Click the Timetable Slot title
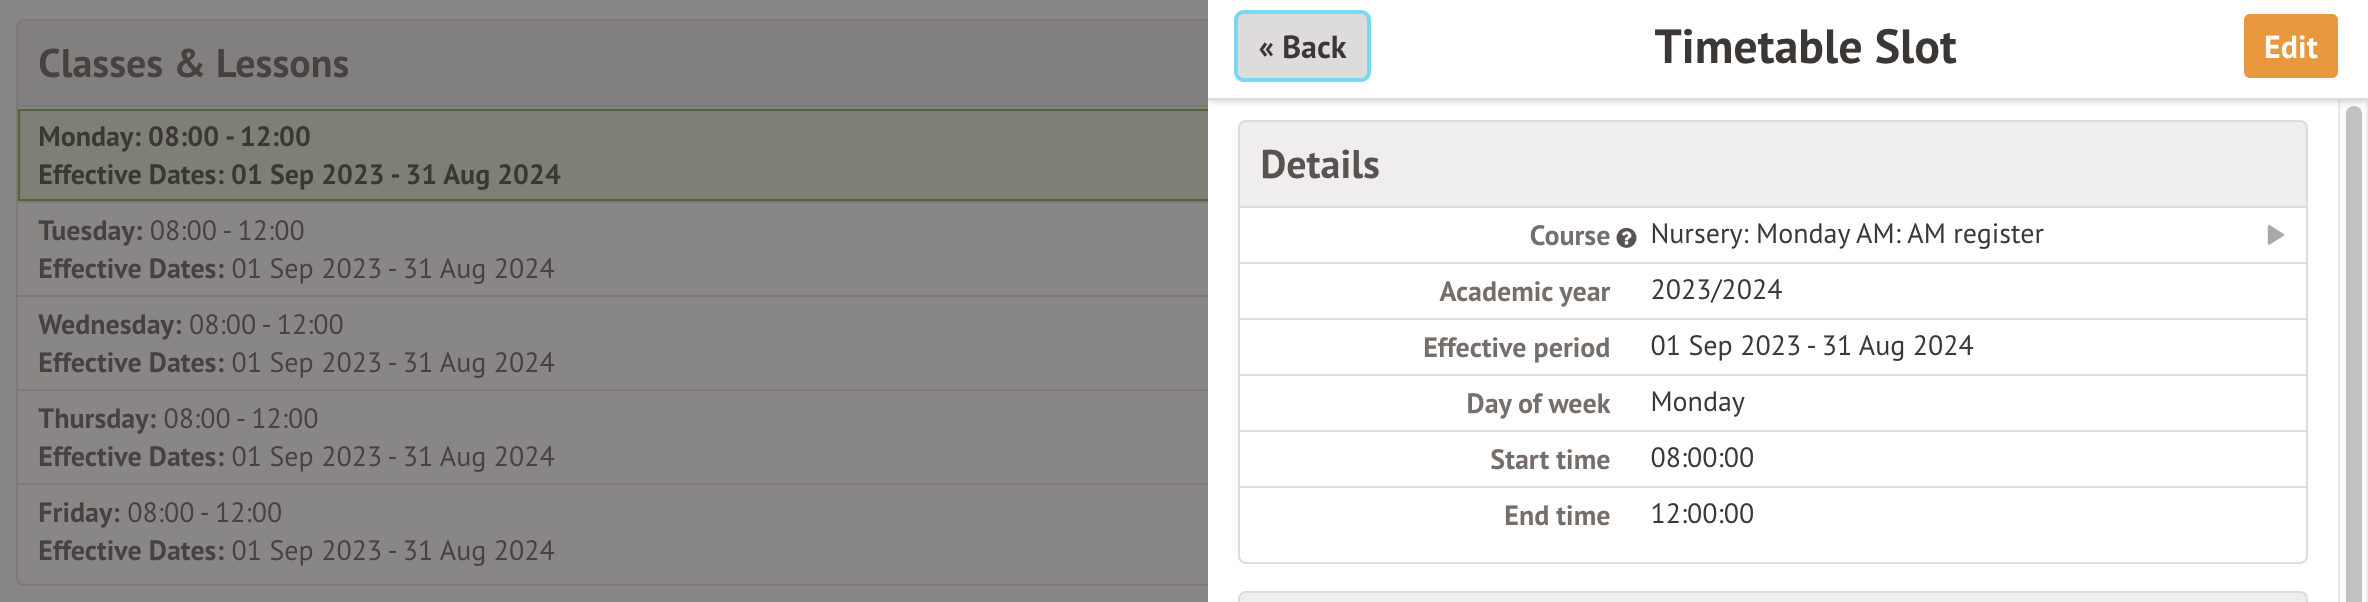 click(1804, 47)
